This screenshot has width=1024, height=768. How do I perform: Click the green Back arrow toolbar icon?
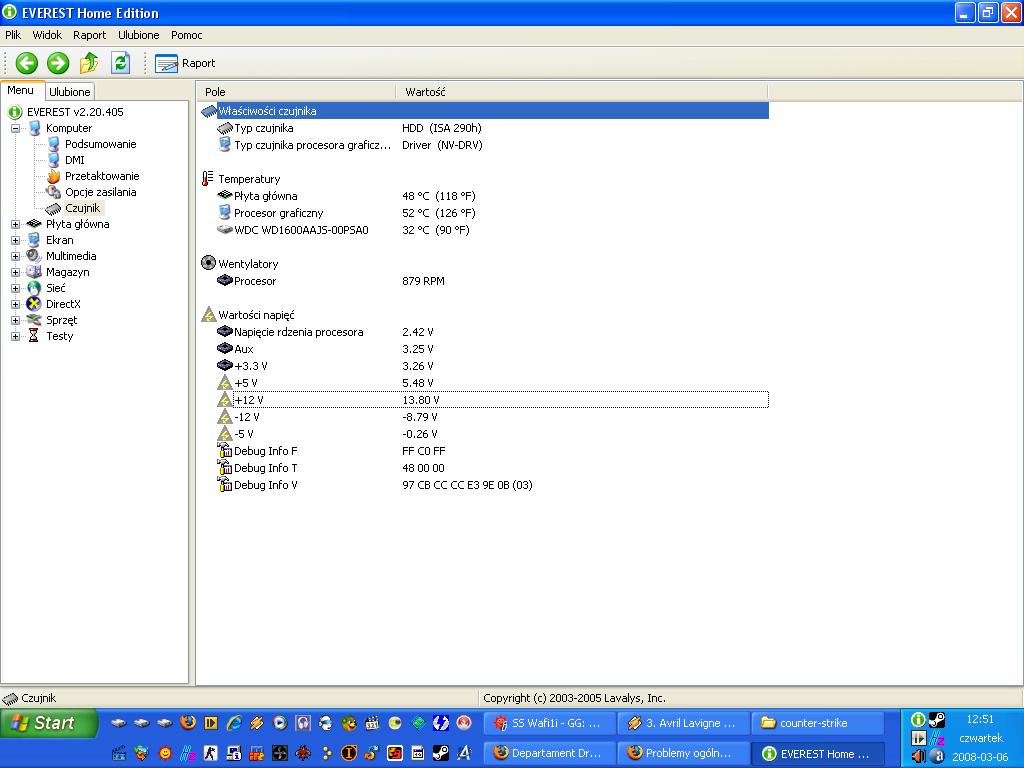point(27,63)
